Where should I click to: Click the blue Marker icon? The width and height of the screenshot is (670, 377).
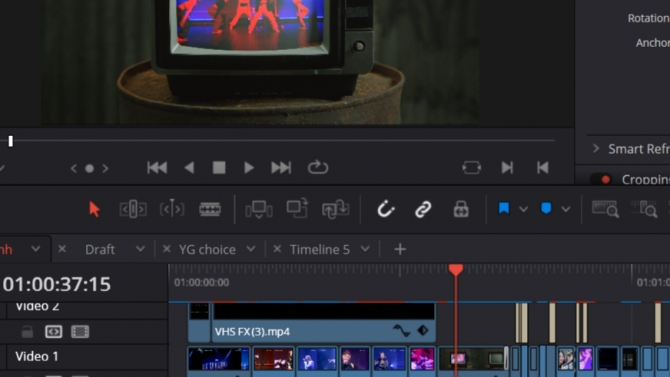[546, 208]
